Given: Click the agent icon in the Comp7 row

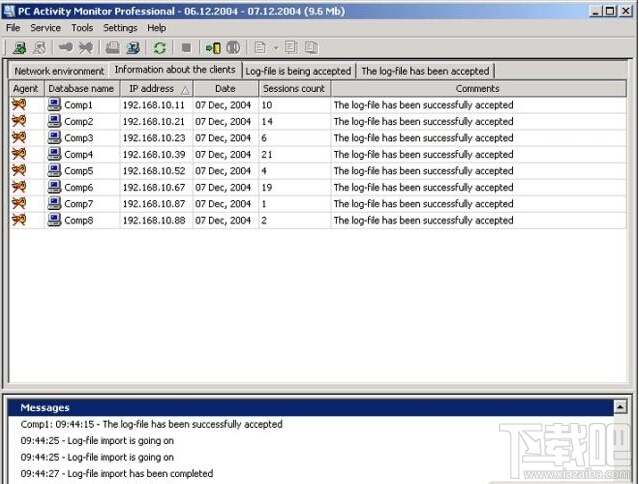Looking at the screenshot, I should tap(19, 203).
